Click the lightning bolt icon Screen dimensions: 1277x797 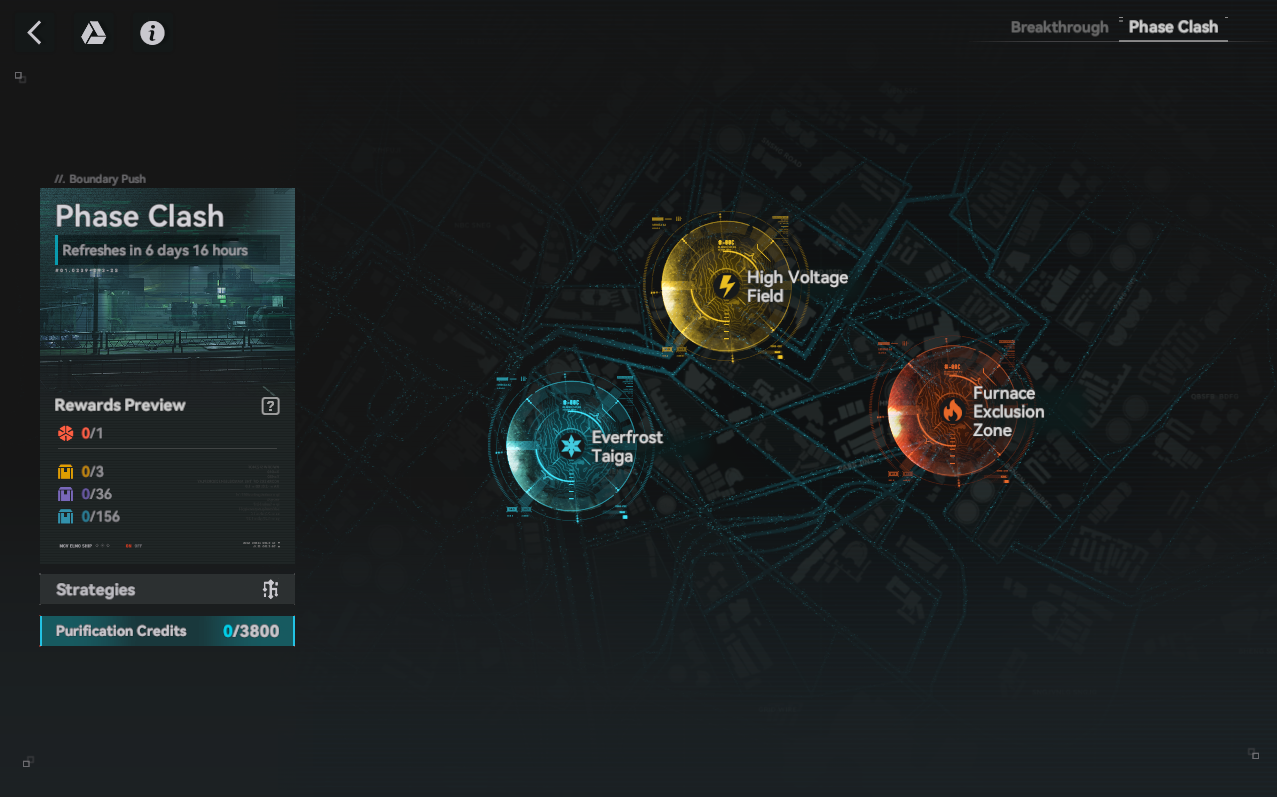tap(727, 287)
